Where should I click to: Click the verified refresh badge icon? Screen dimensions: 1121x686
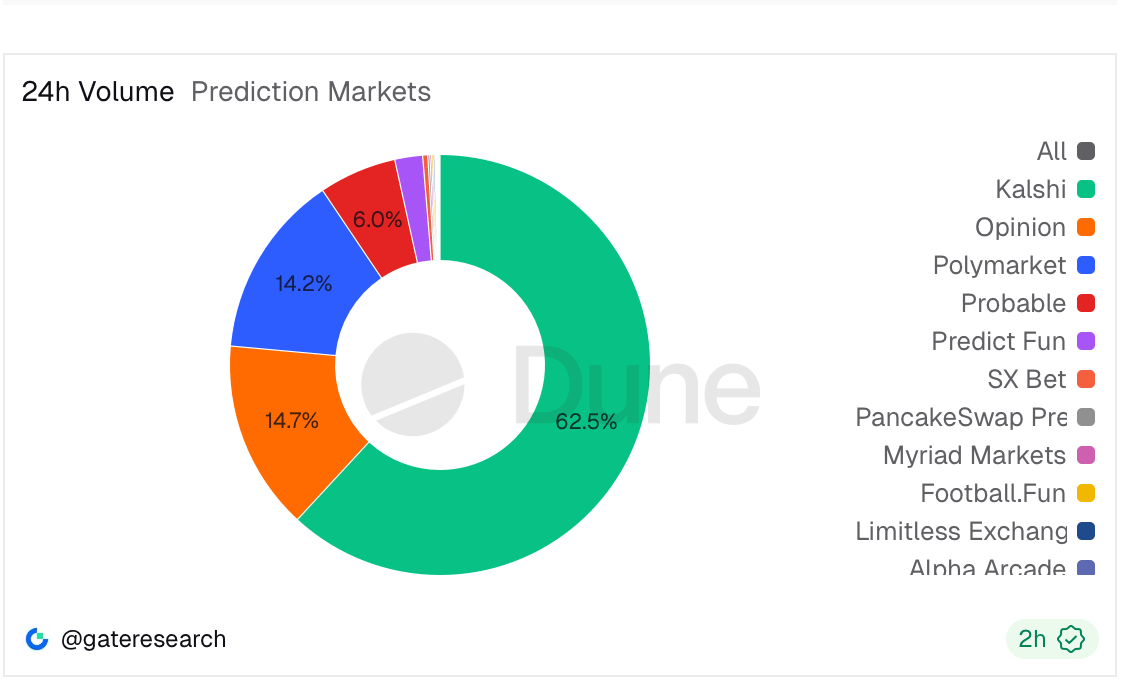click(x=1071, y=639)
